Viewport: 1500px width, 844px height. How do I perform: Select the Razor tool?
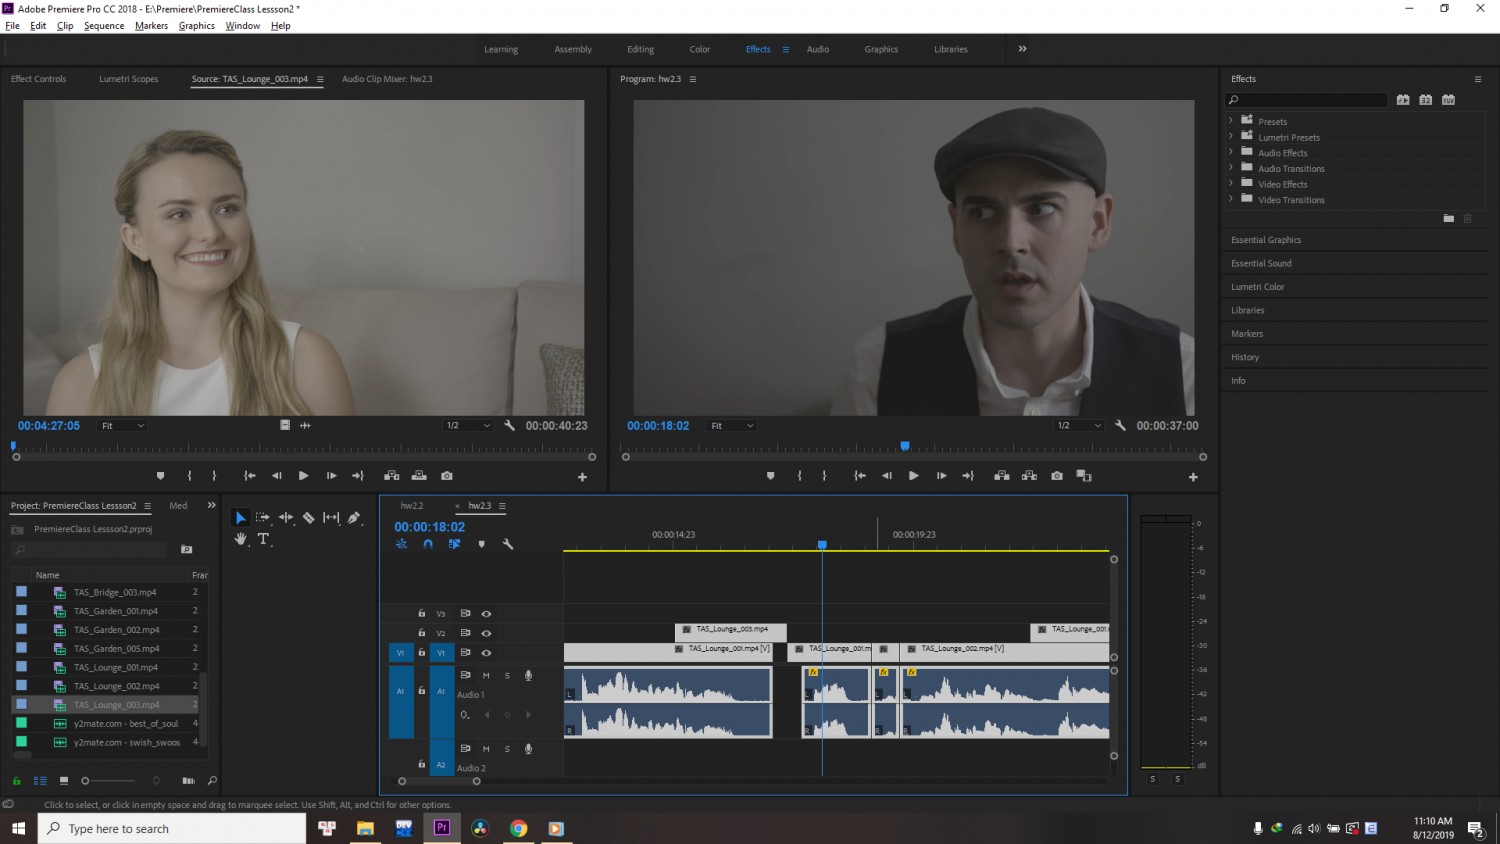point(309,518)
